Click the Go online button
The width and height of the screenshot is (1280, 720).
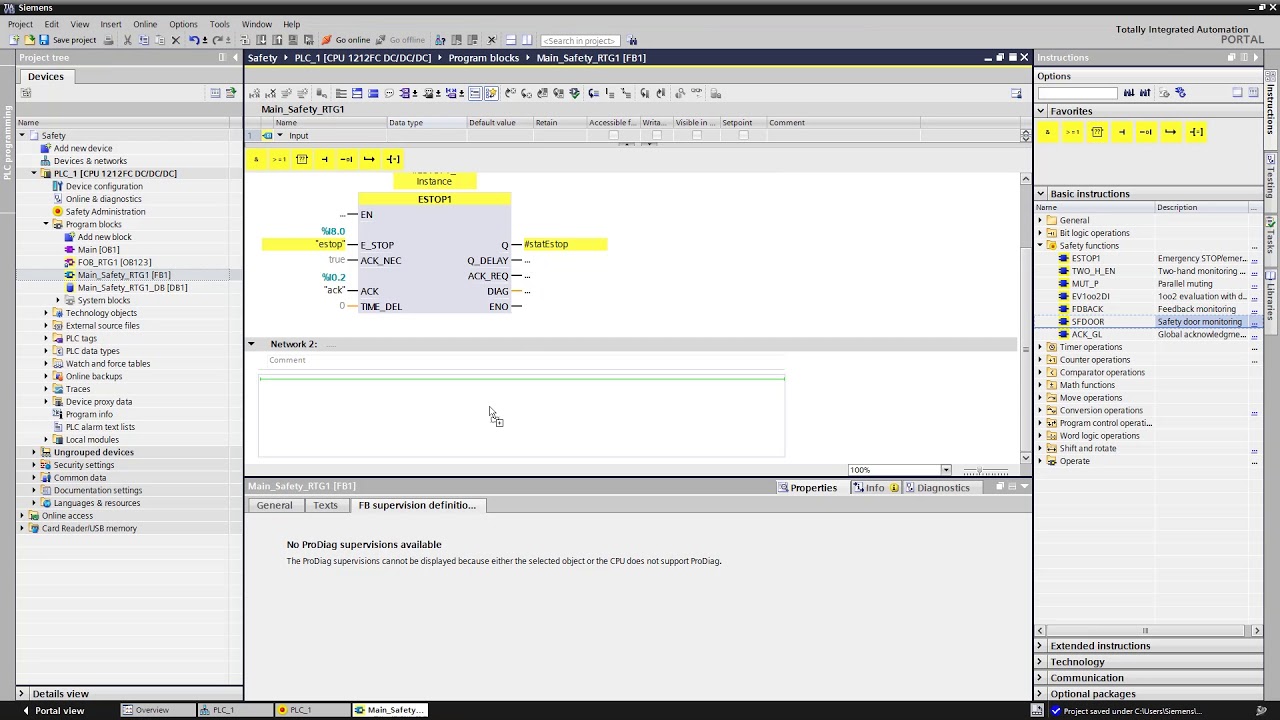click(x=345, y=40)
